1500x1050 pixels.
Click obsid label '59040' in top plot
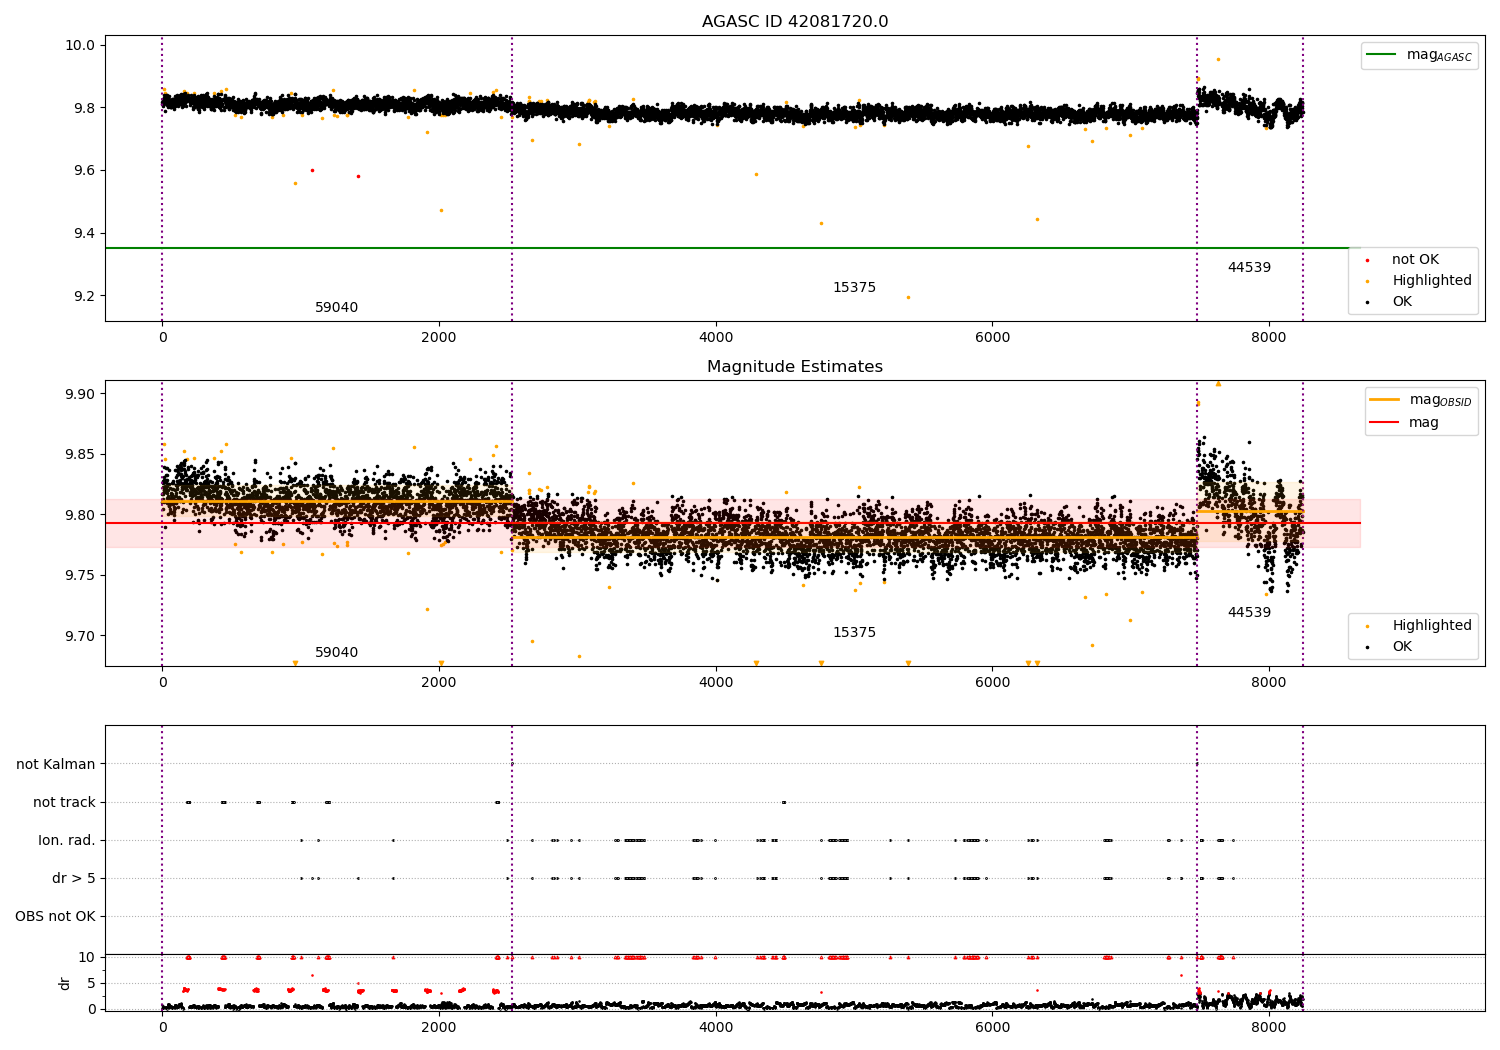point(336,308)
